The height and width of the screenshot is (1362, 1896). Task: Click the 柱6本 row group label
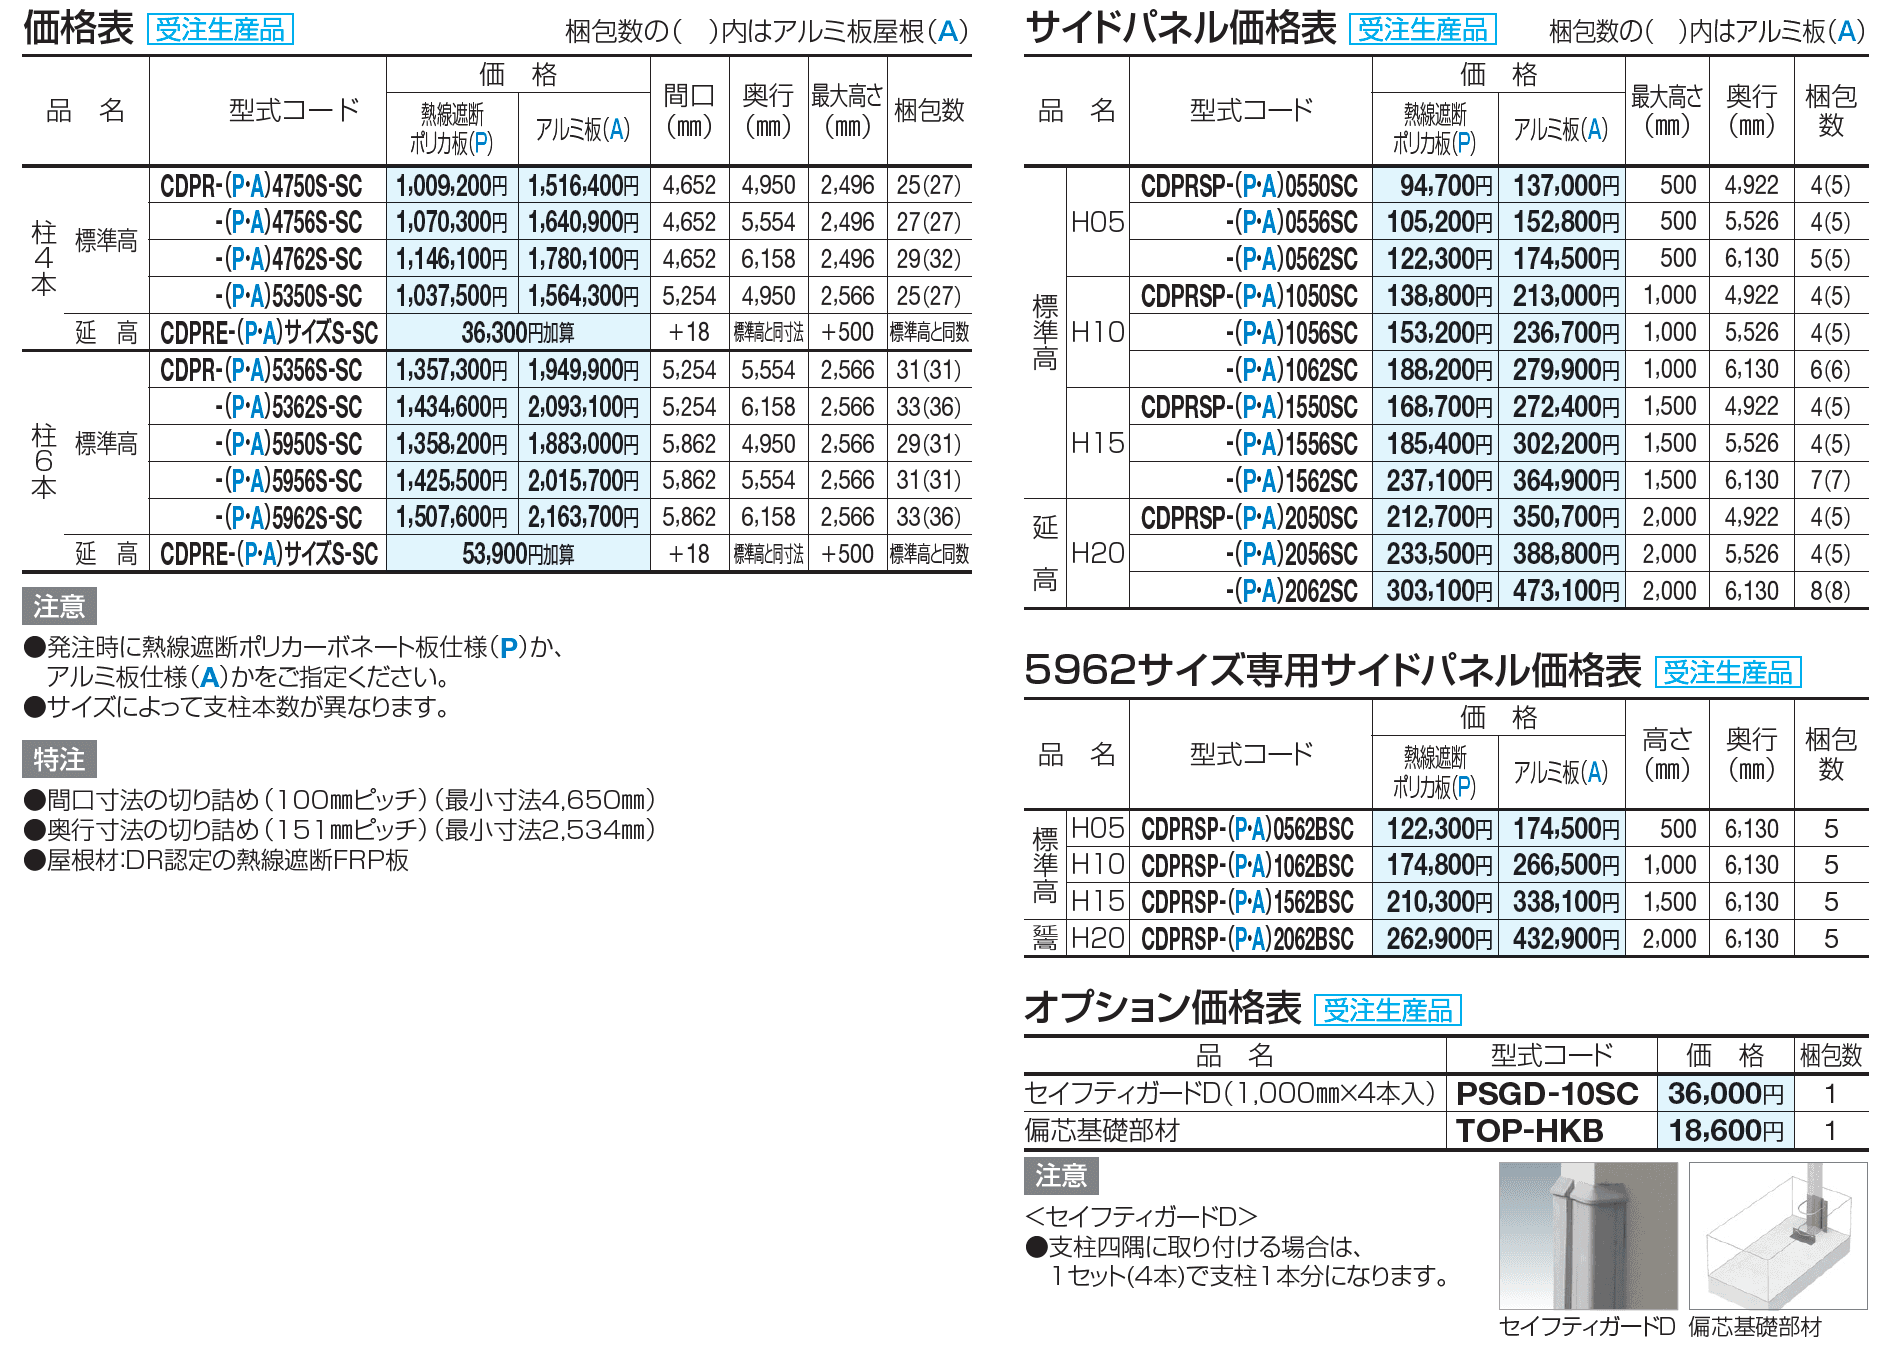(x=43, y=461)
